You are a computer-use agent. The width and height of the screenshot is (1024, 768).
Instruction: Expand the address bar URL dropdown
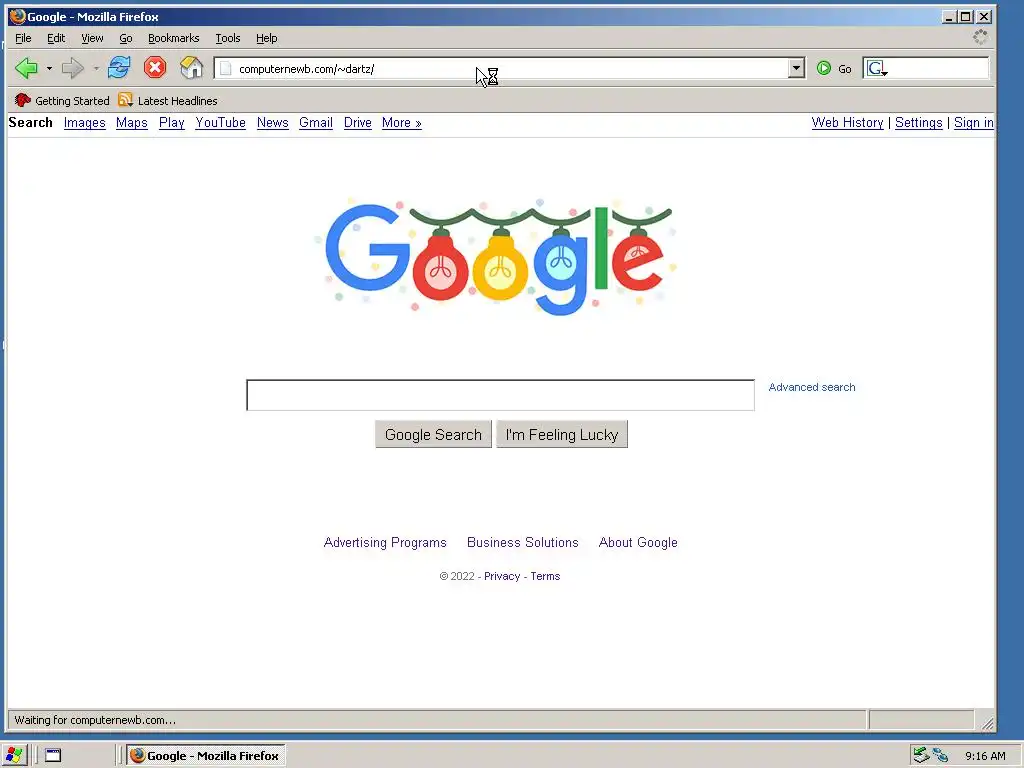pyautogui.click(x=796, y=68)
